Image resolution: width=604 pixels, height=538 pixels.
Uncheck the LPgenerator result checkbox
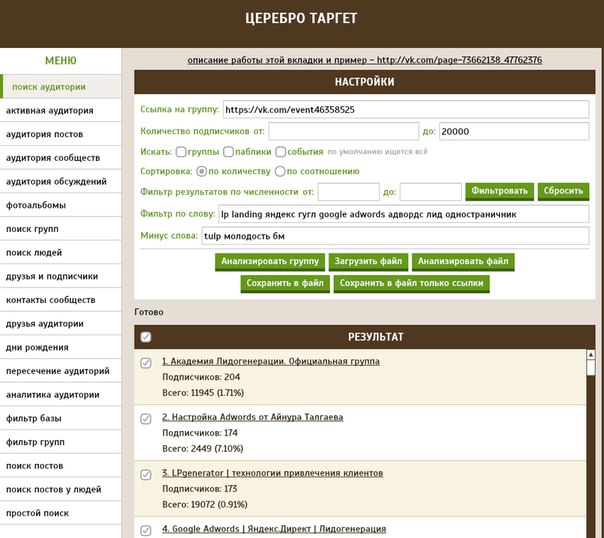coord(147,474)
